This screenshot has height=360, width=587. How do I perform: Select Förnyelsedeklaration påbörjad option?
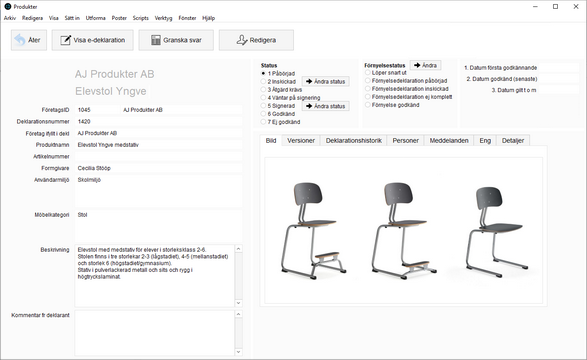point(368,80)
